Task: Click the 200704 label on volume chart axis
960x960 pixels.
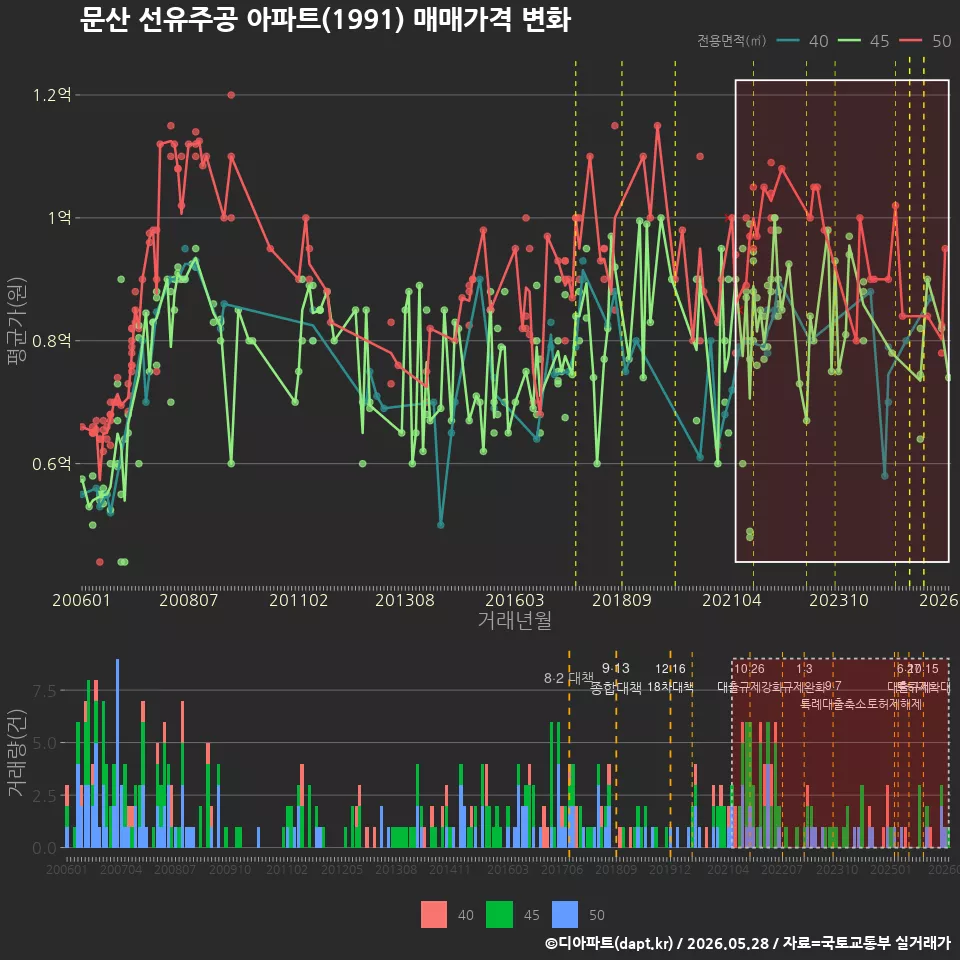Action: 121,869
